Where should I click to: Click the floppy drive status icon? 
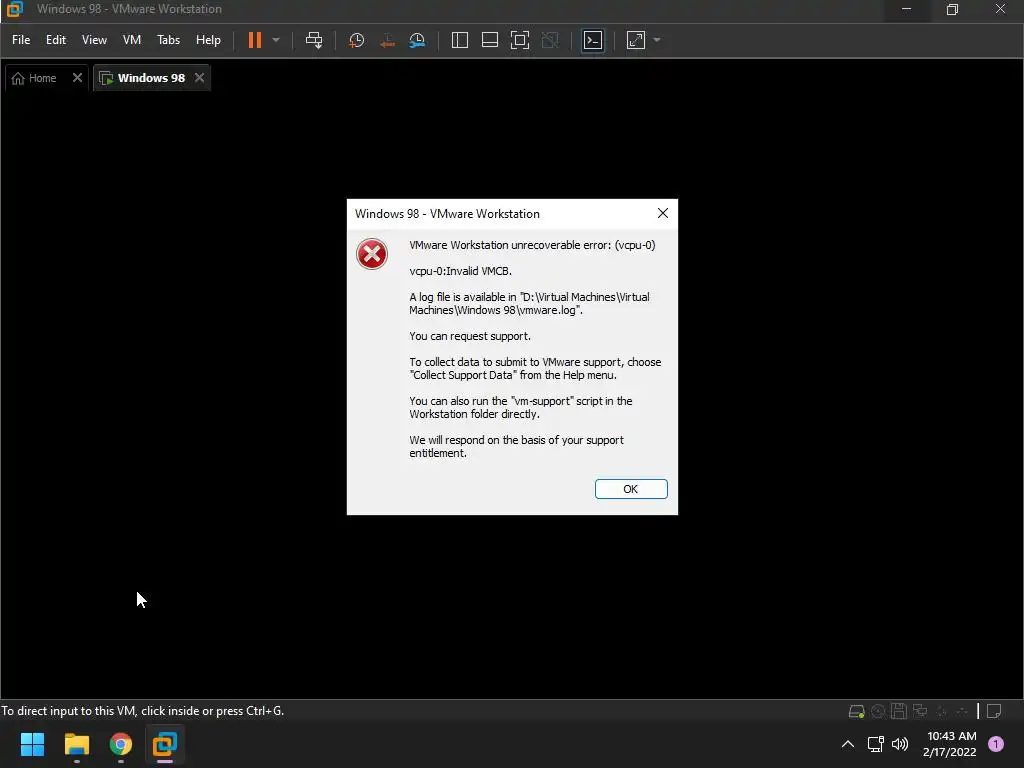click(899, 711)
